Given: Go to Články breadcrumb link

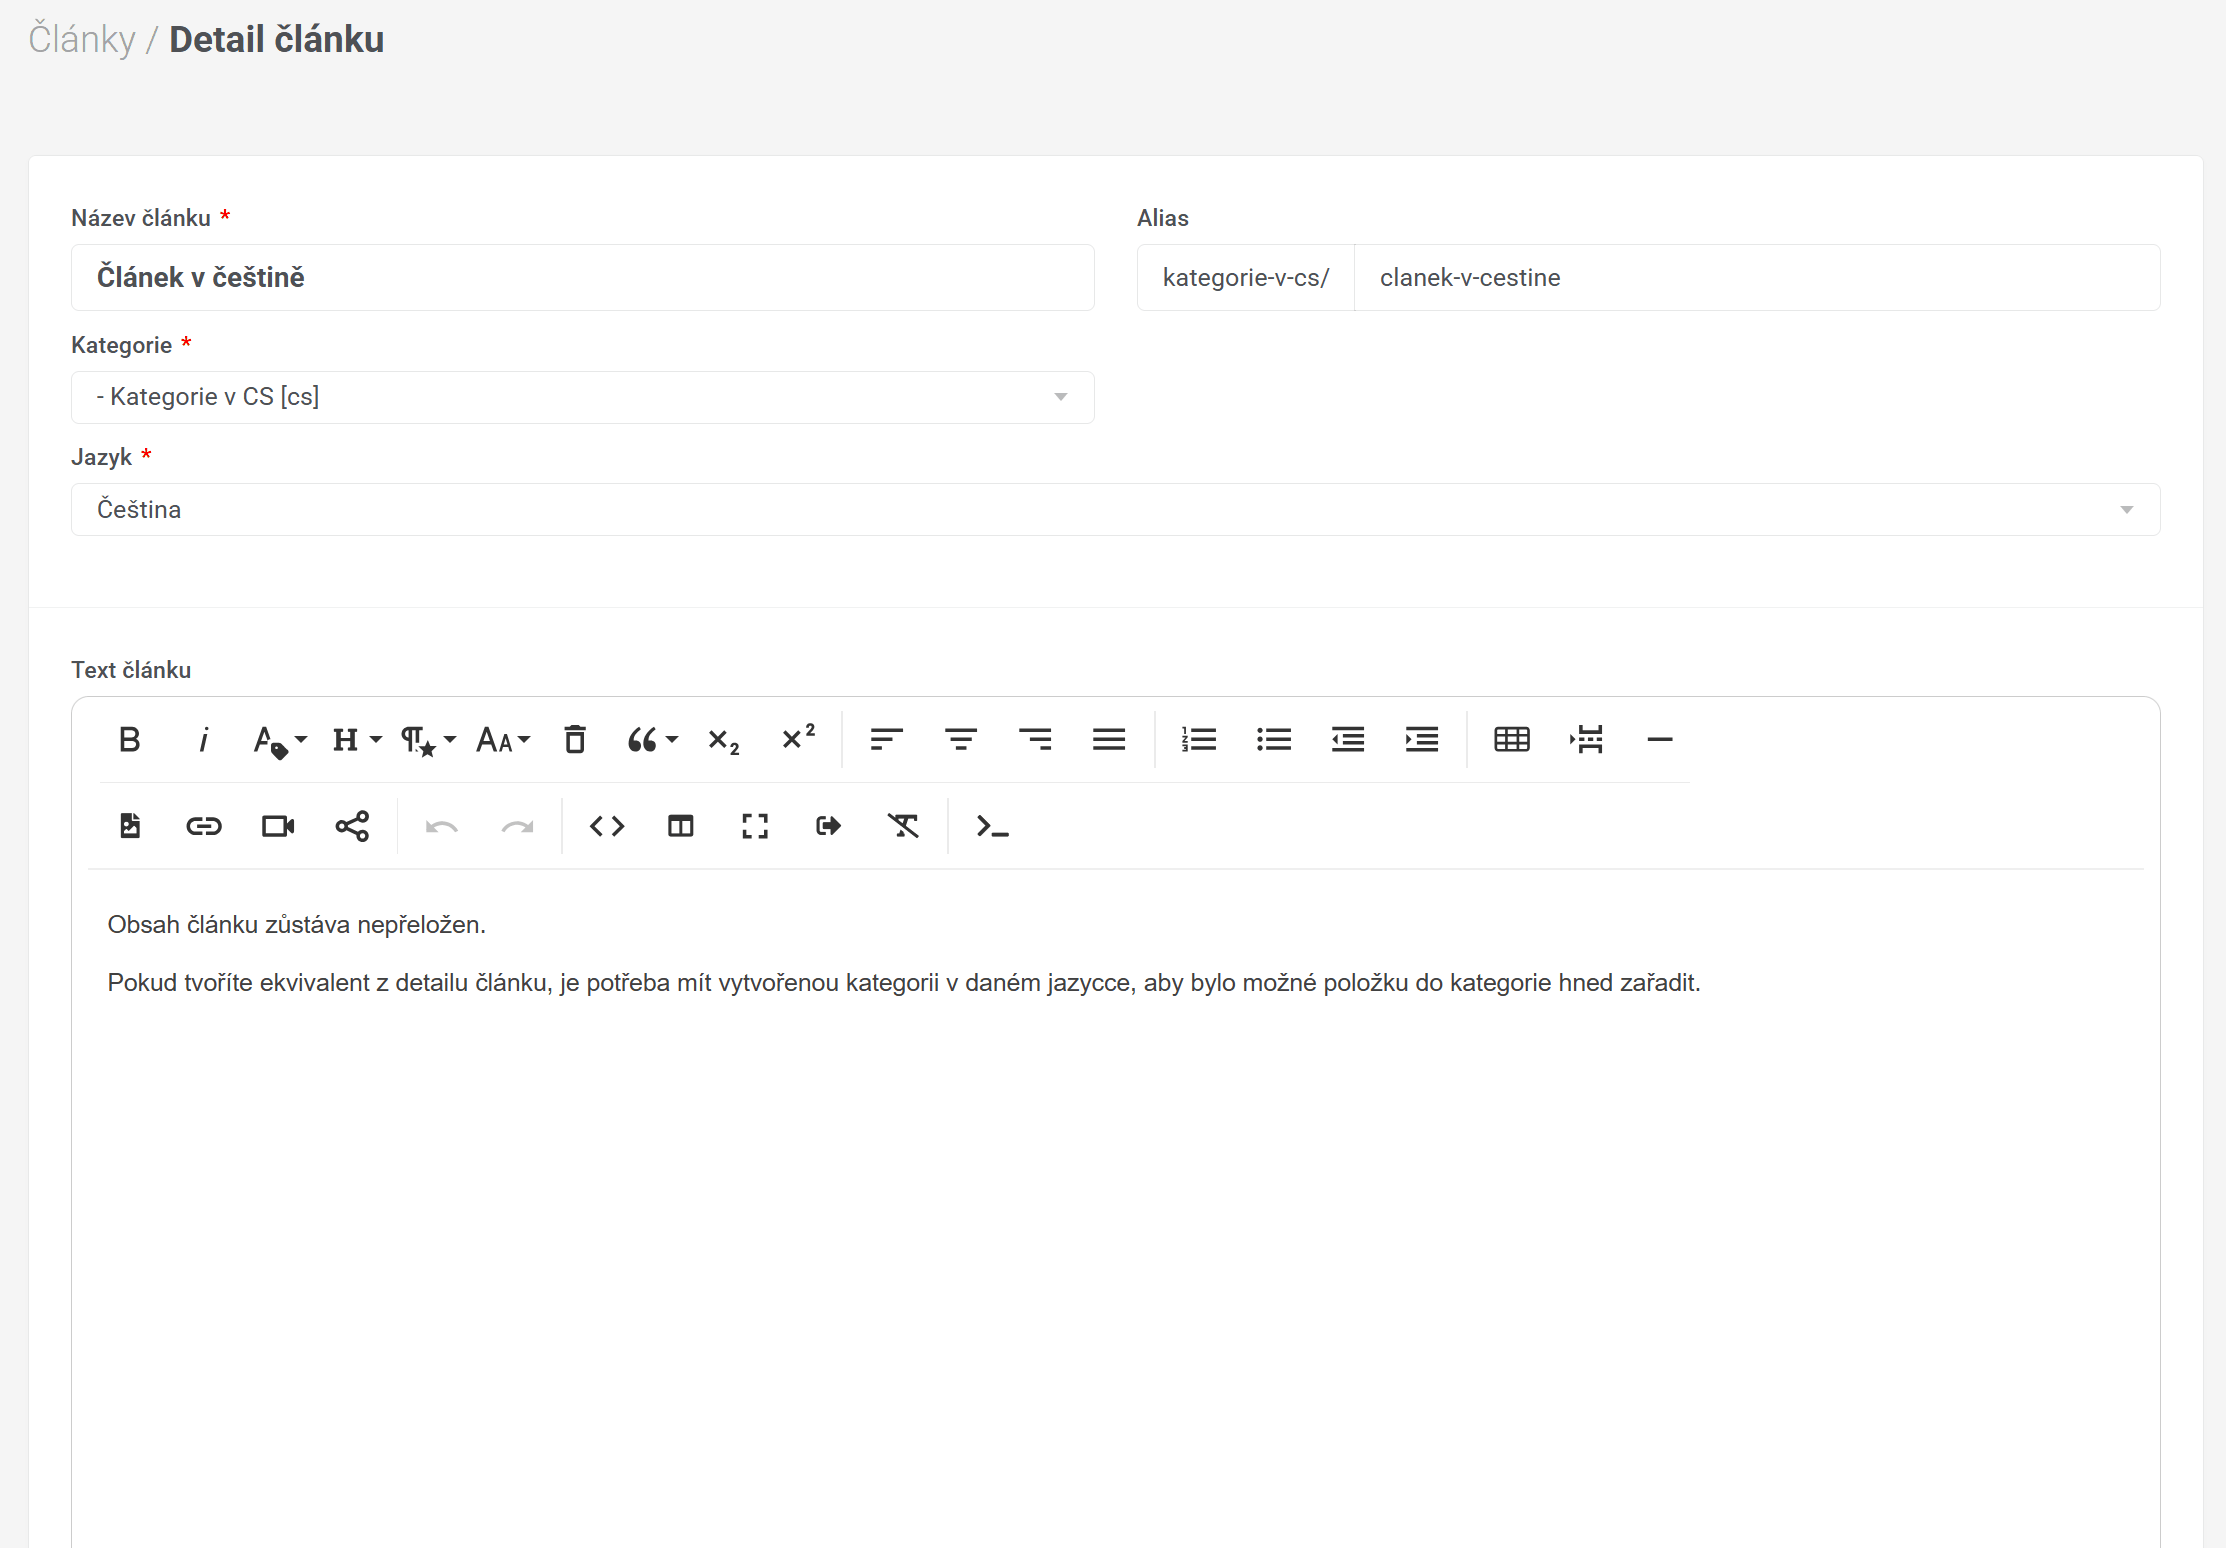Looking at the screenshot, I should pyautogui.click(x=81, y=40).
